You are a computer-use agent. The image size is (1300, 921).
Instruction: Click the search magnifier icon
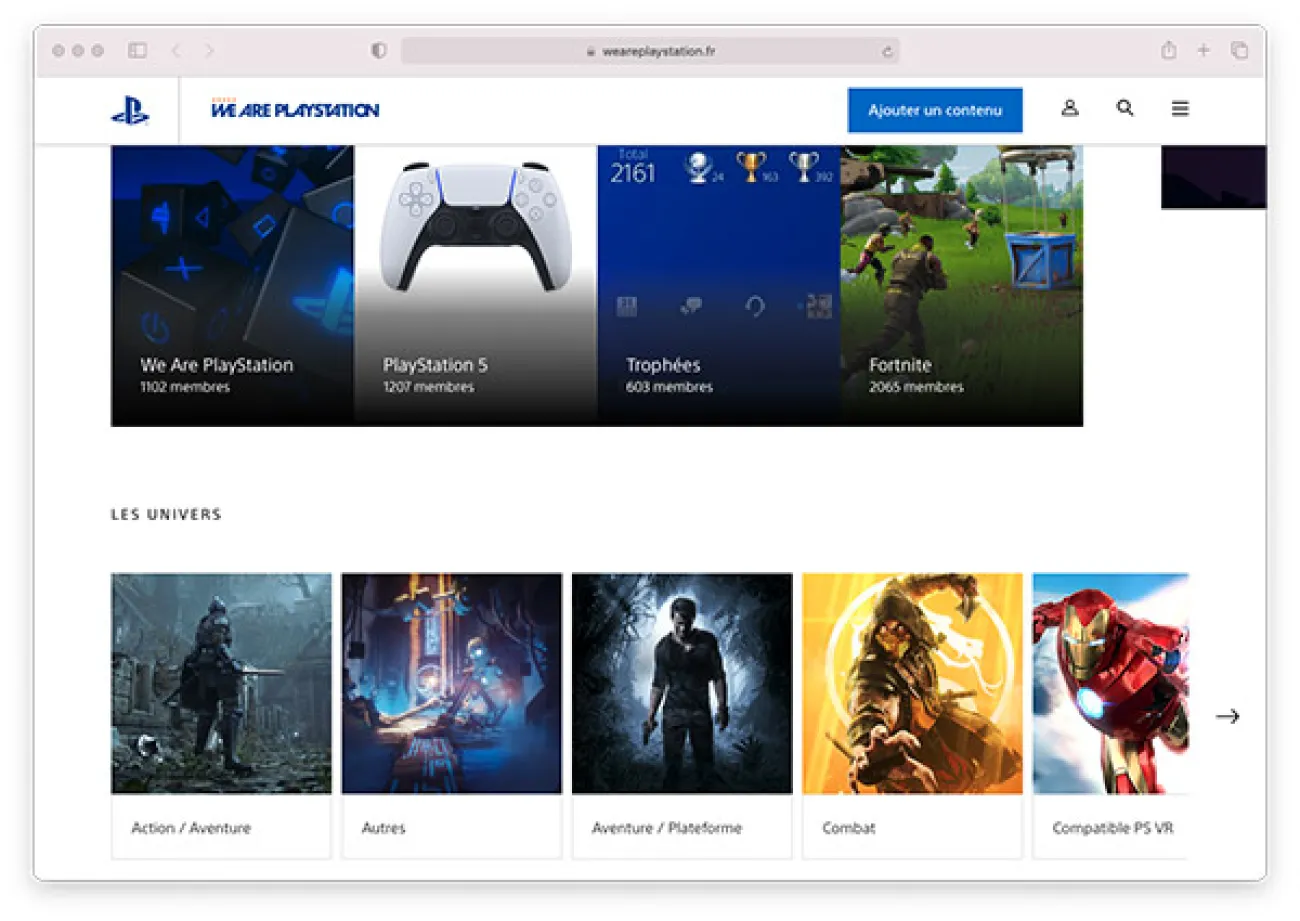(x=1125, y=108)
